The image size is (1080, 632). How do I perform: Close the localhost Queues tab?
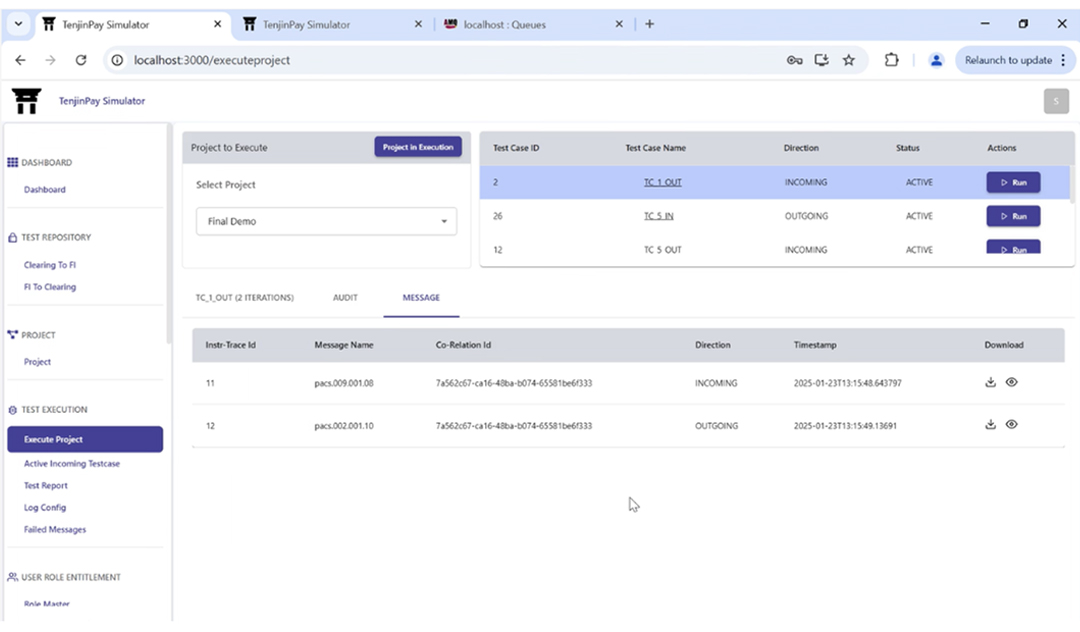coord(619,24)
